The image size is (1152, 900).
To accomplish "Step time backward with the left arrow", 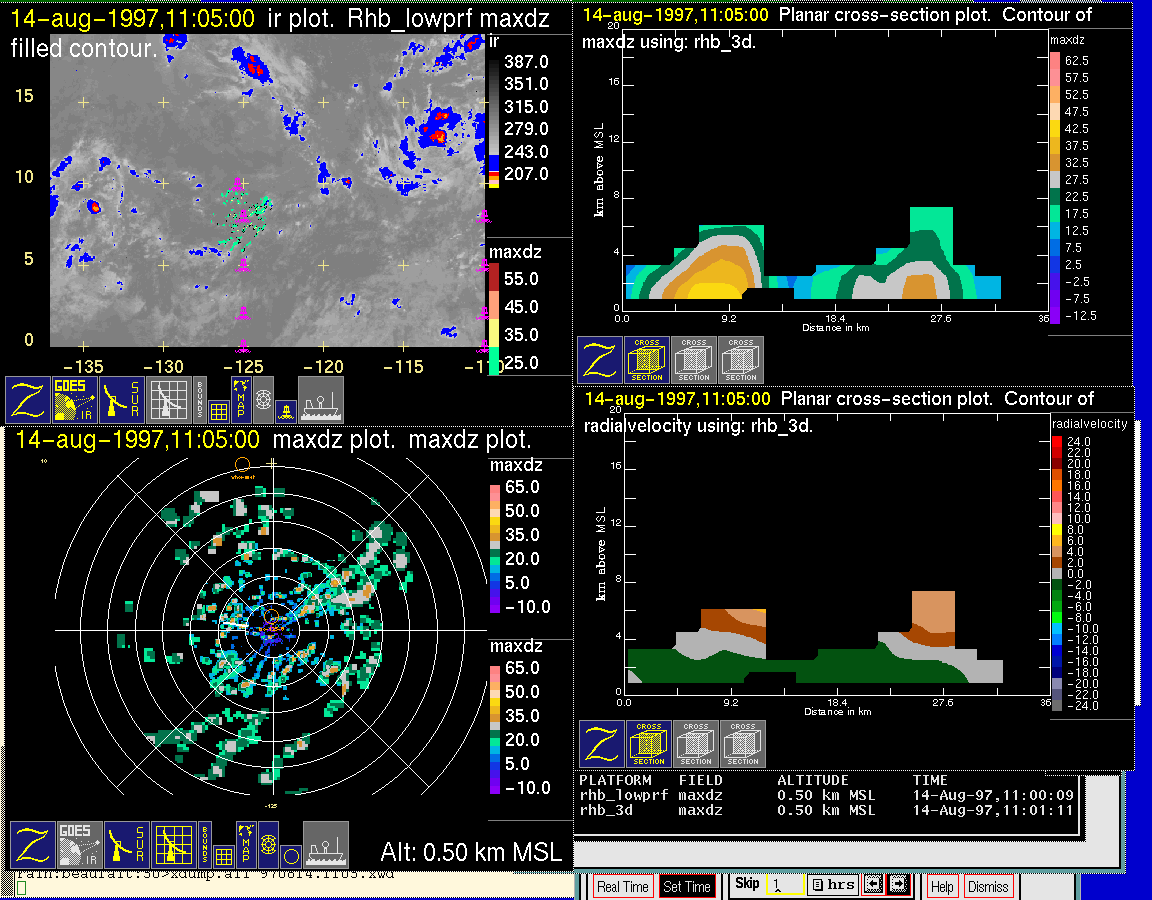I will click(872, 884).
